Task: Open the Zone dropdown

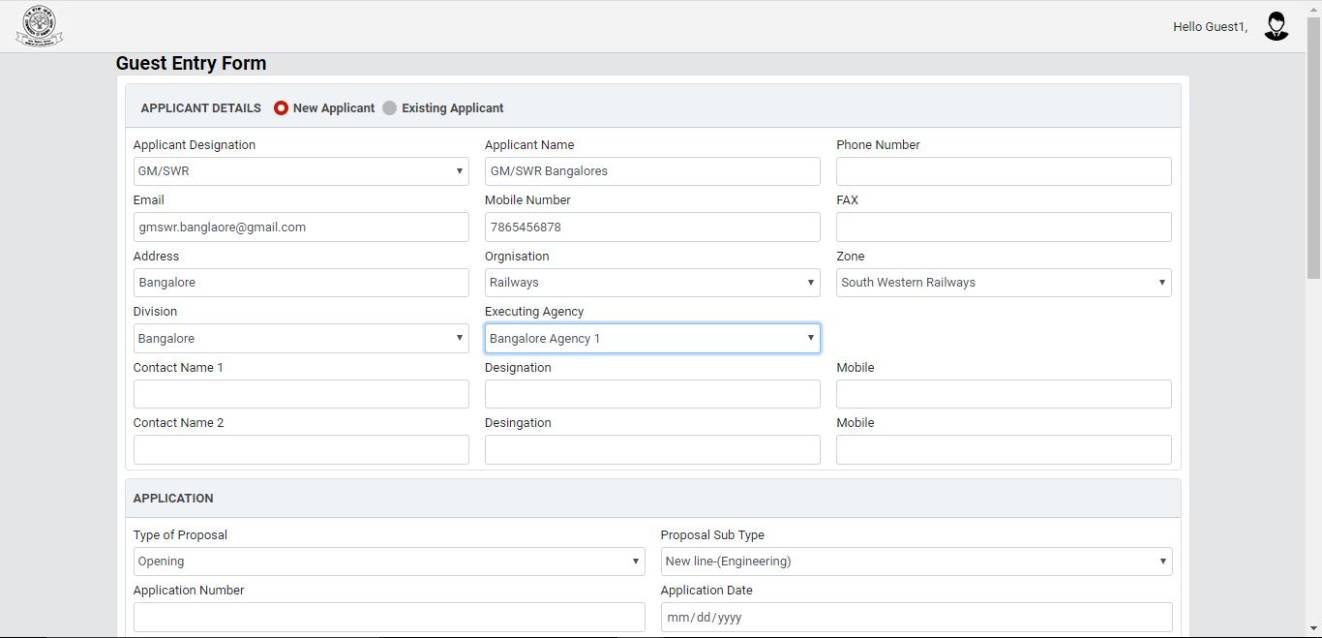Action: pyautogui.click(x=1003, y=283)
